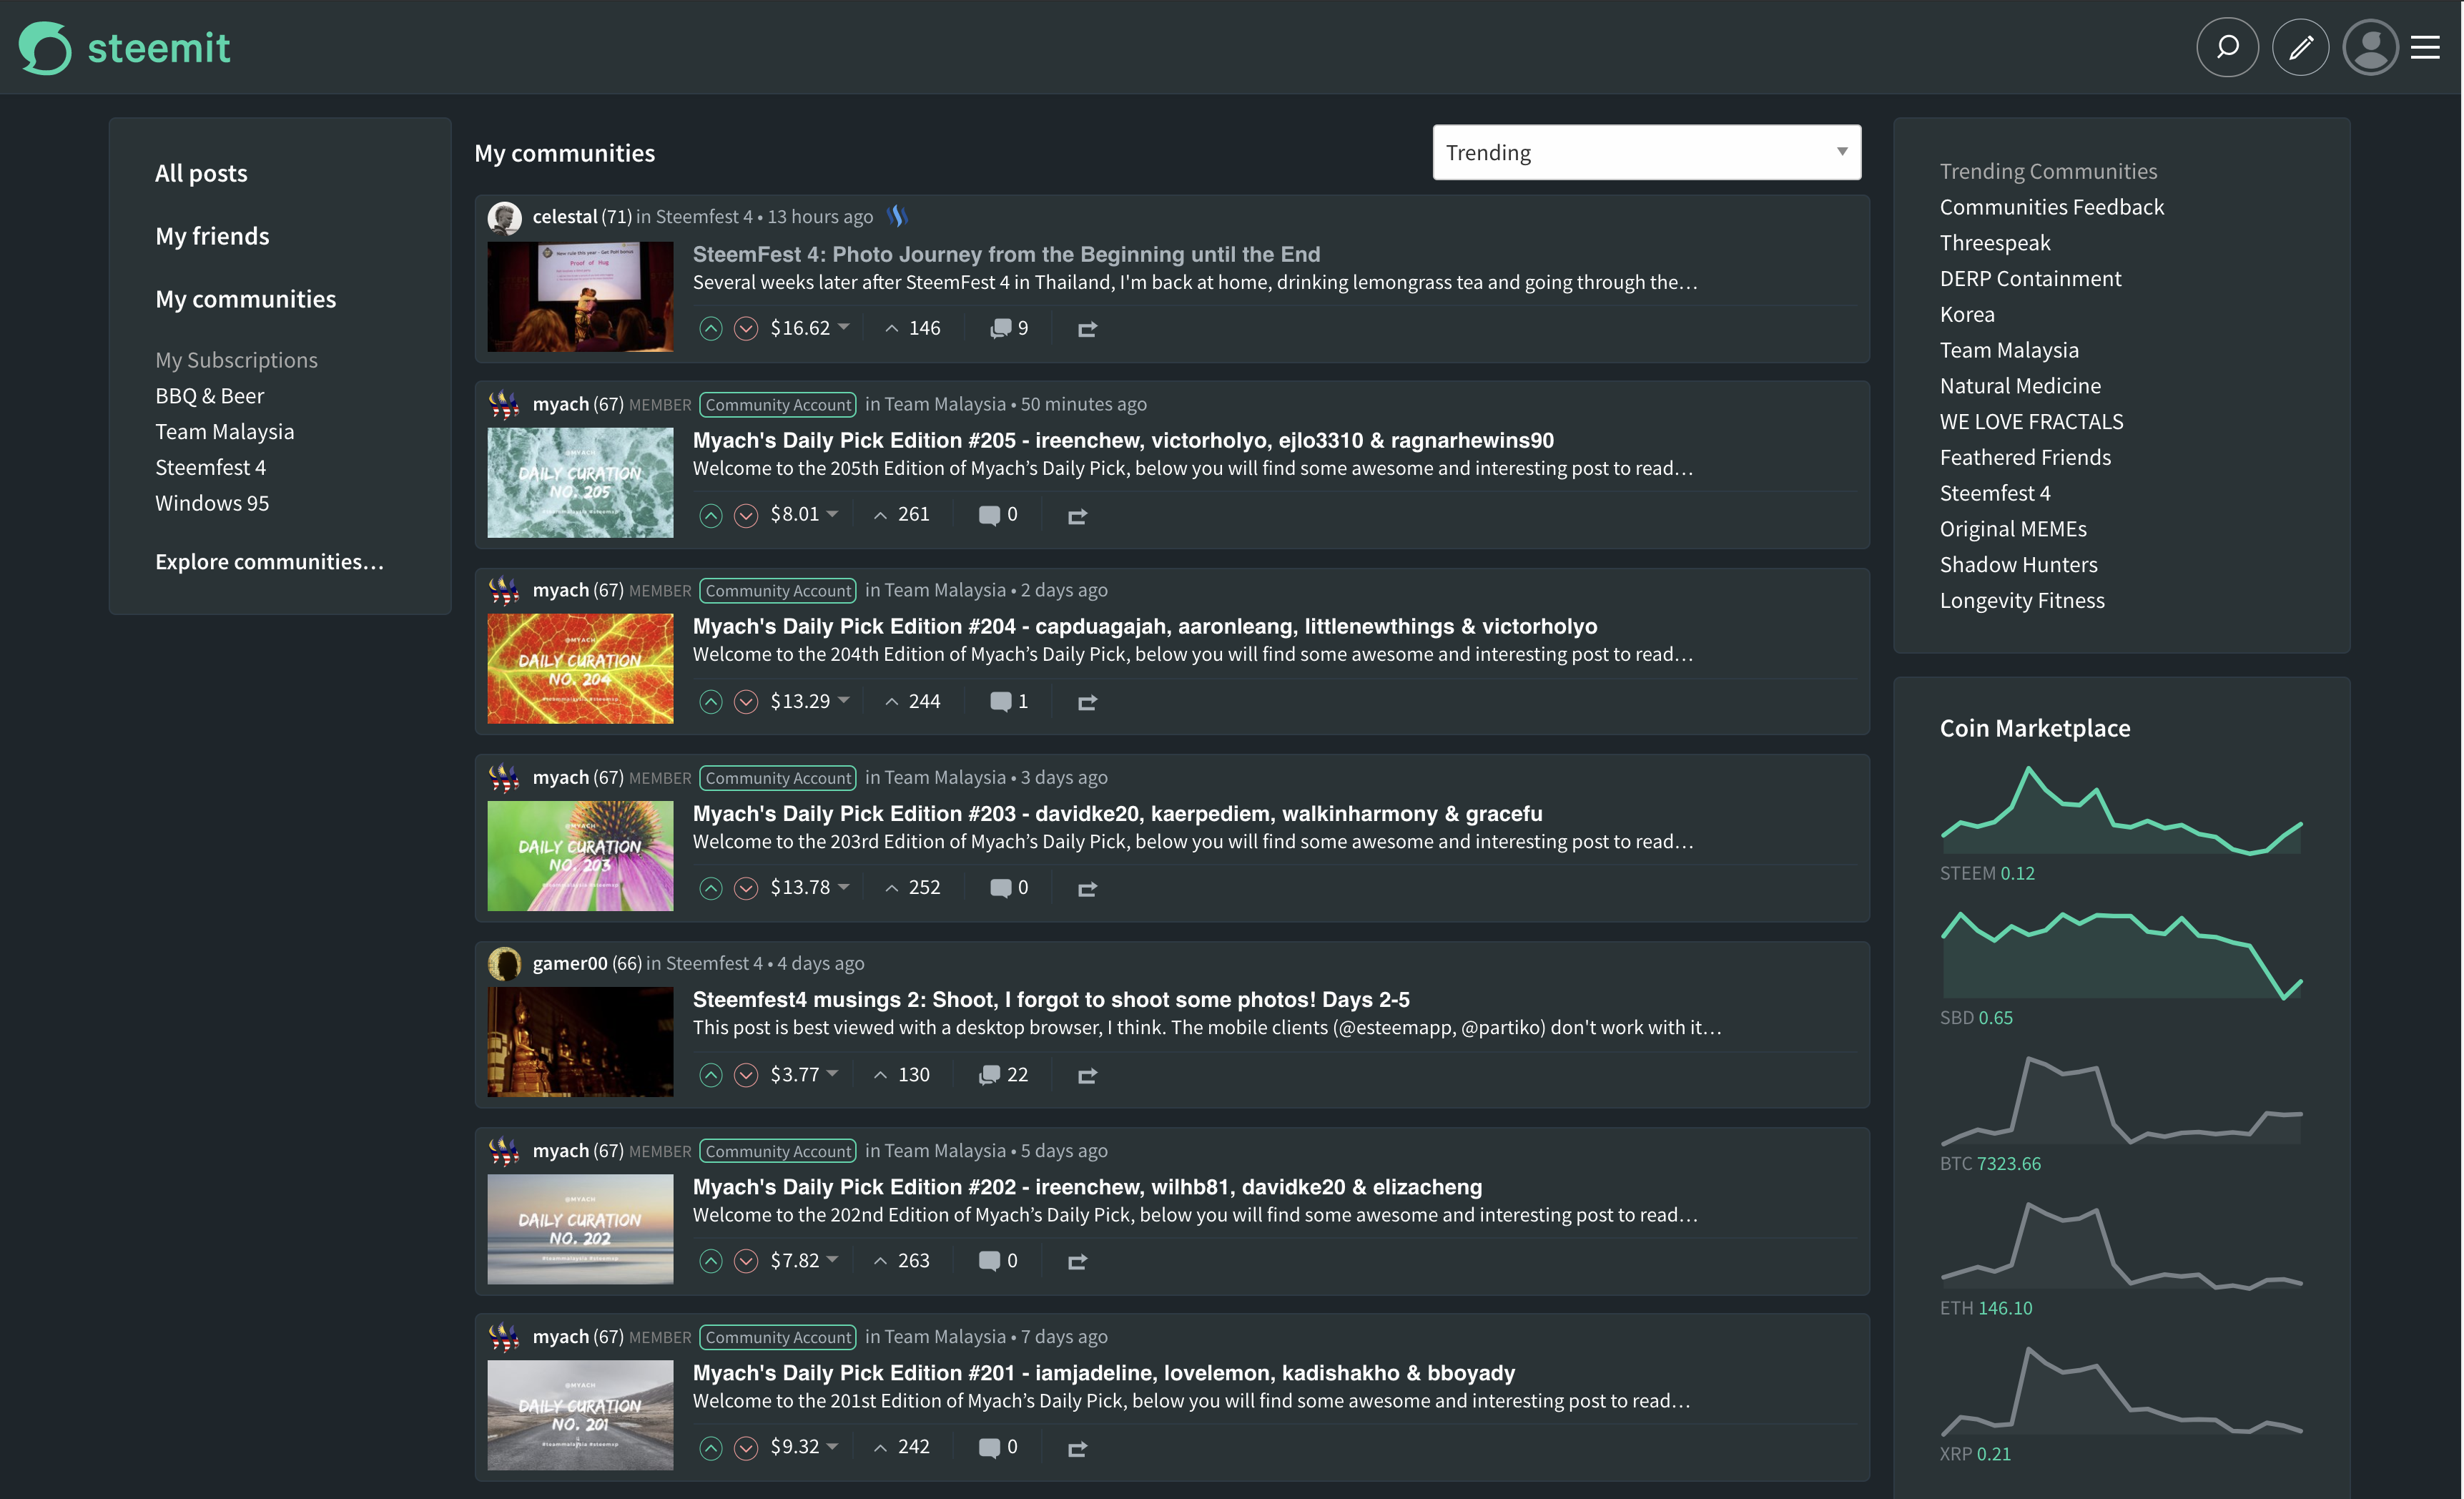Open Daily Curation No. 205 thumbnail

point(580,482)
